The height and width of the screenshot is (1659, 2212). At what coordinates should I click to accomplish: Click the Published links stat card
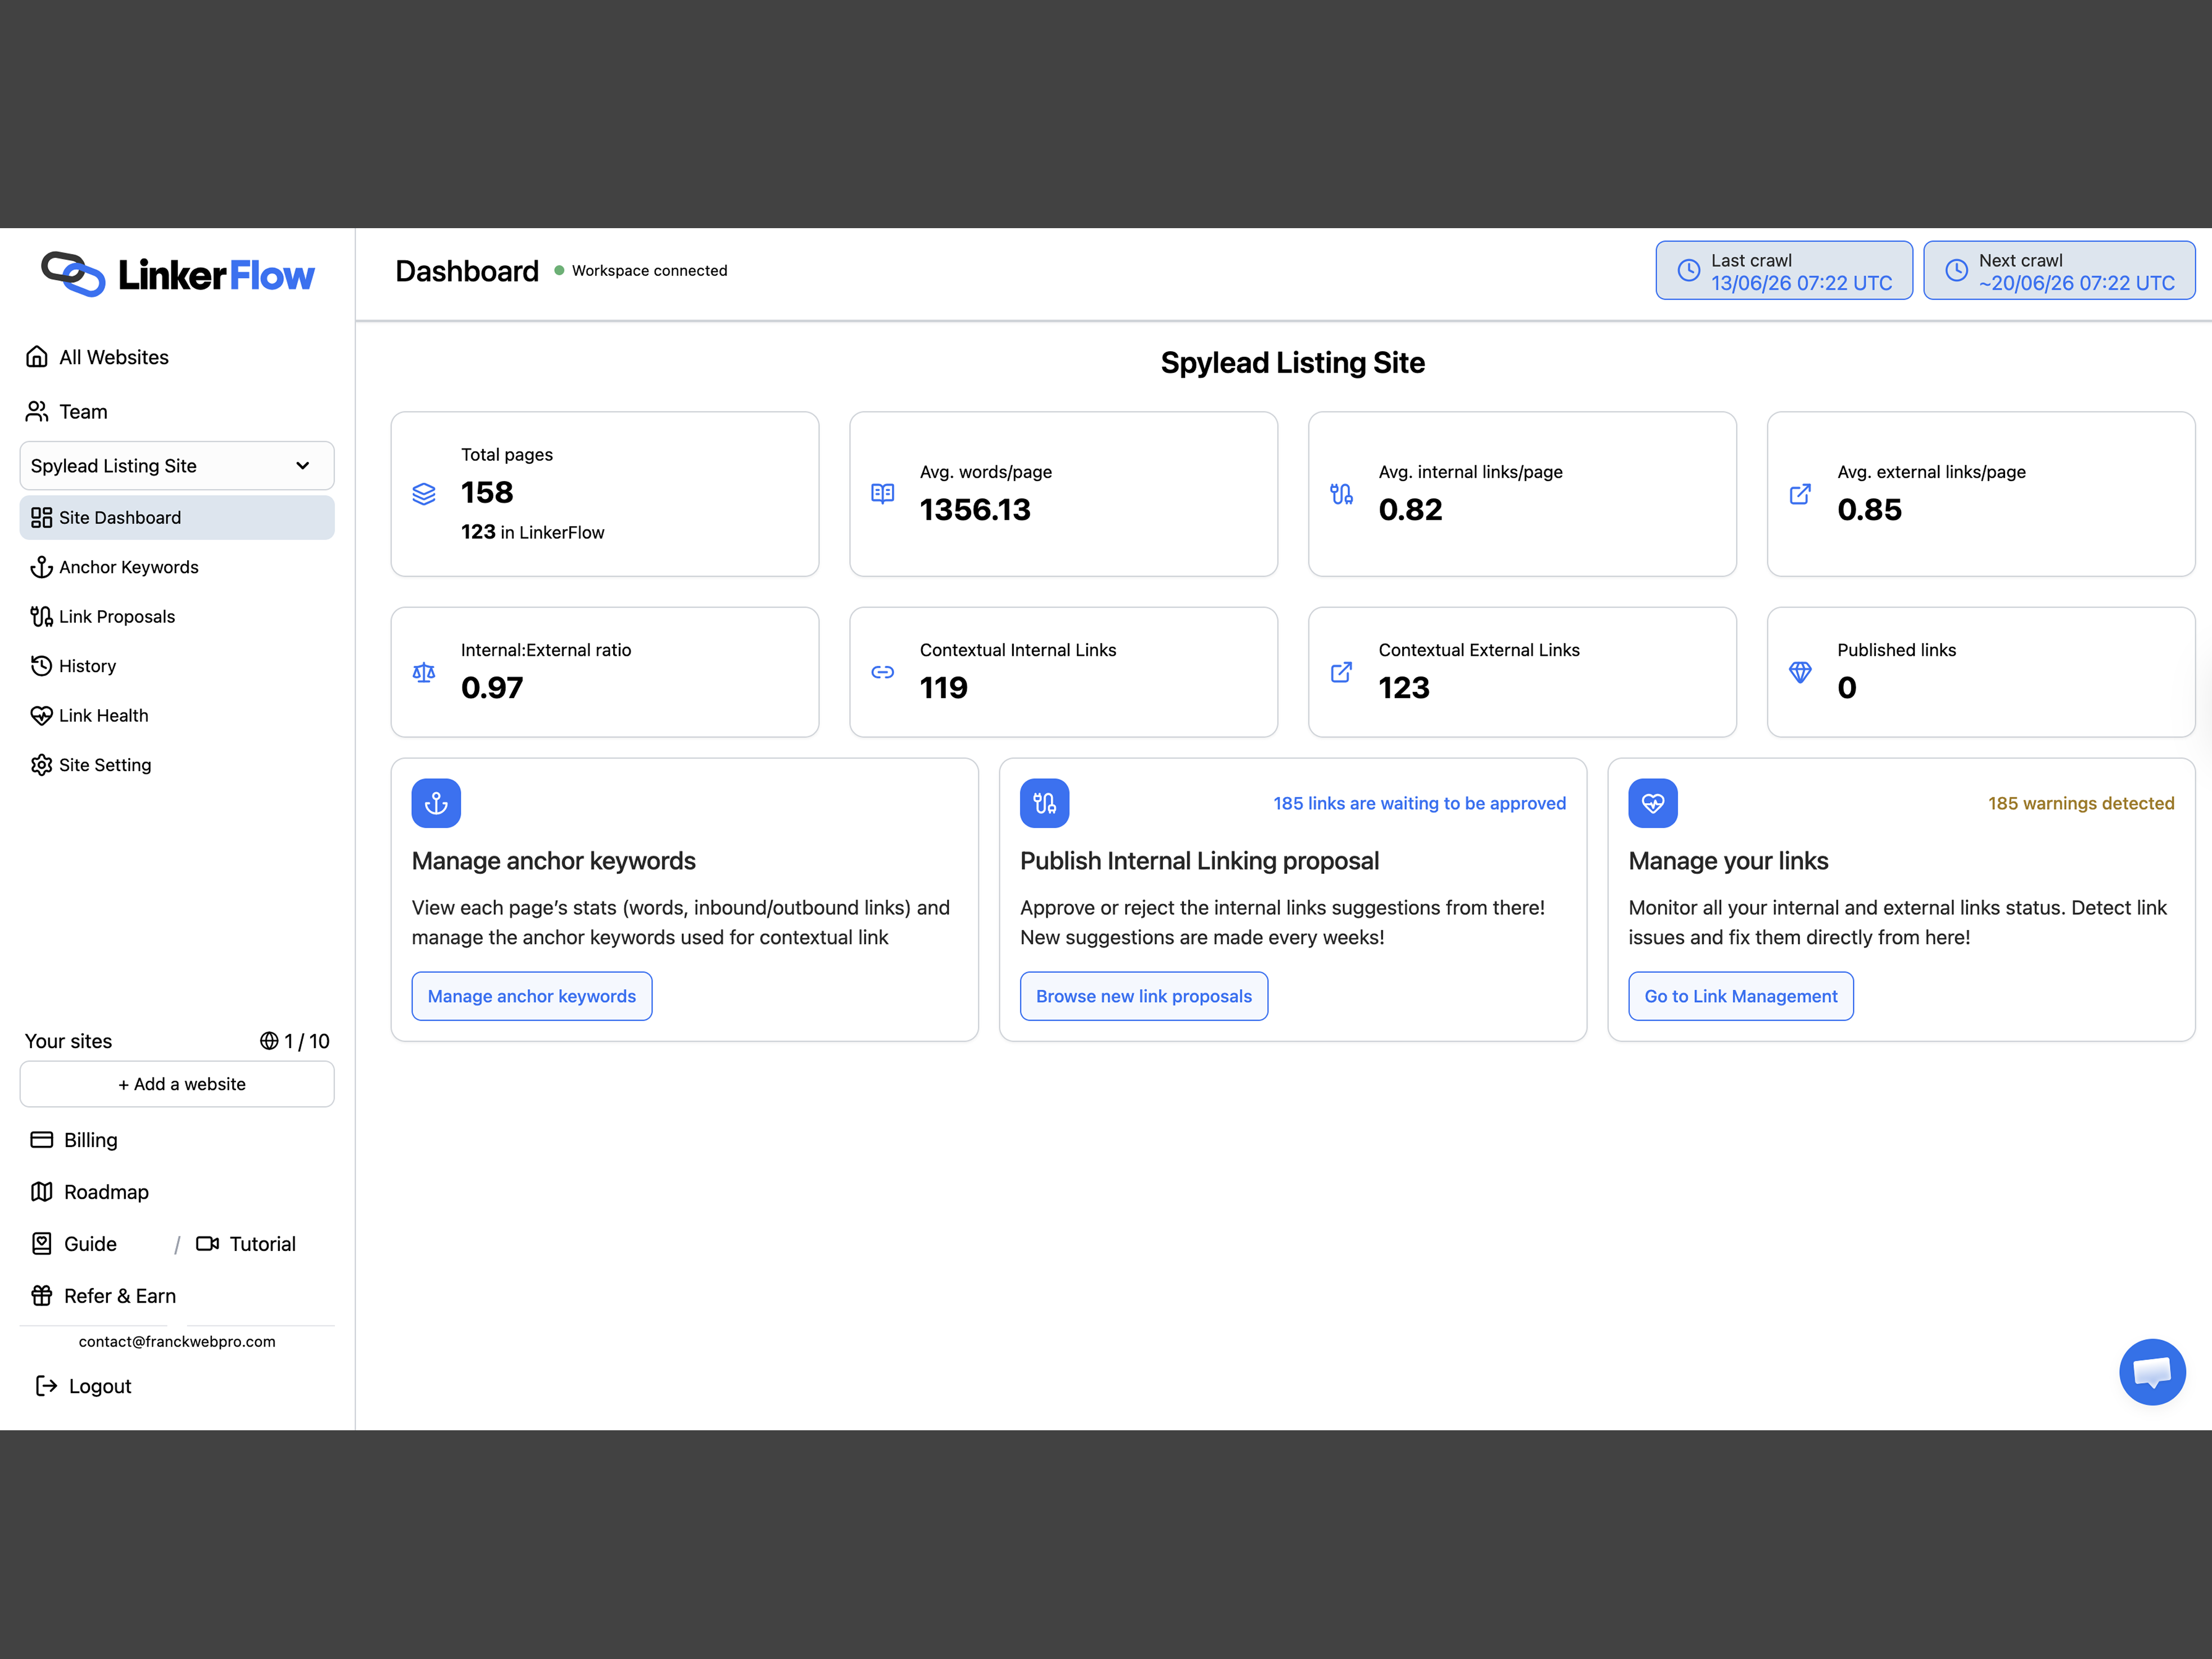click(x=1981, y=672)
